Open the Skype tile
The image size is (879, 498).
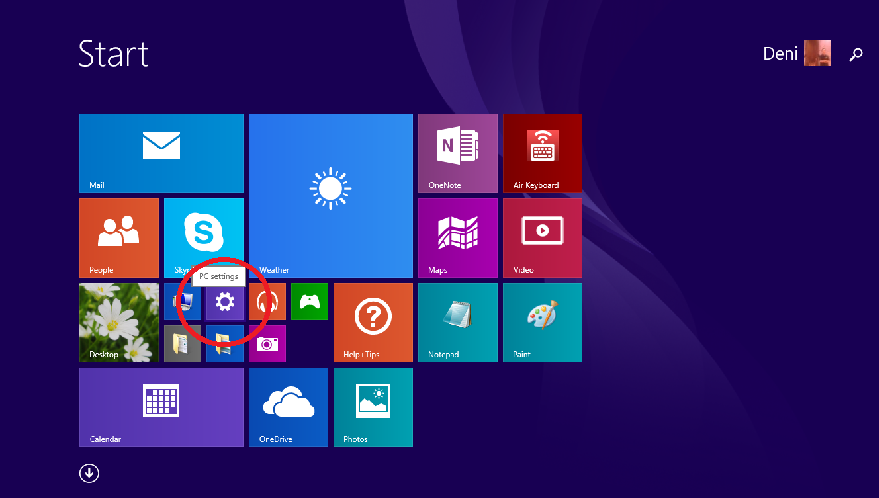point(204,238)
